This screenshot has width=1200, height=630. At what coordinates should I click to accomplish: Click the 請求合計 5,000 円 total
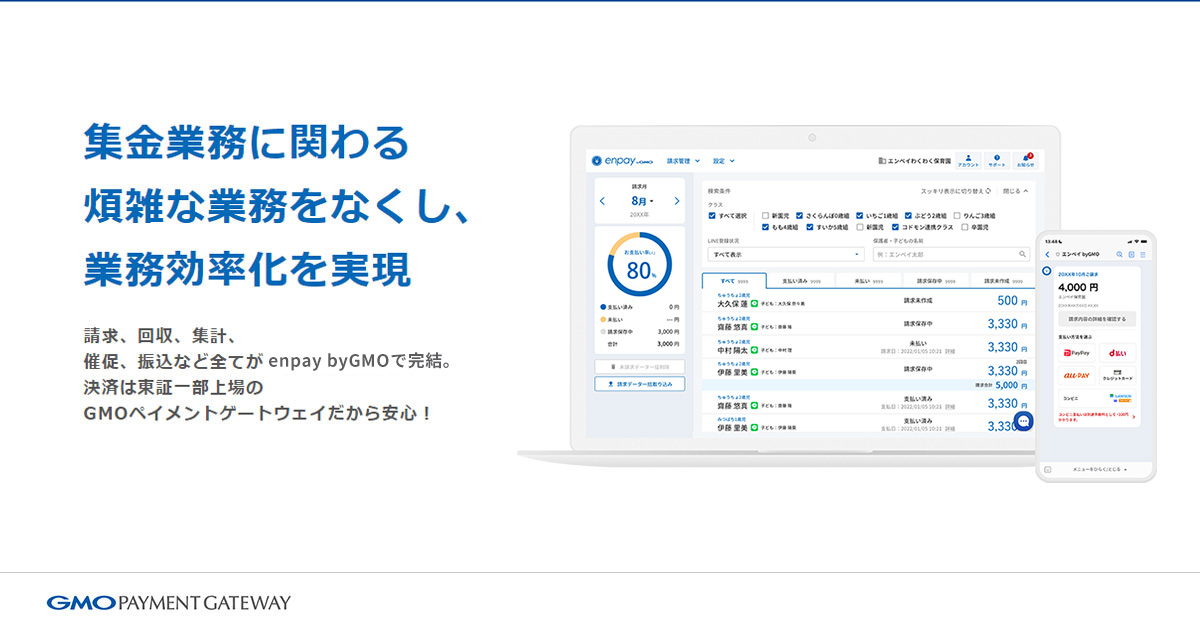[1000, 384]
